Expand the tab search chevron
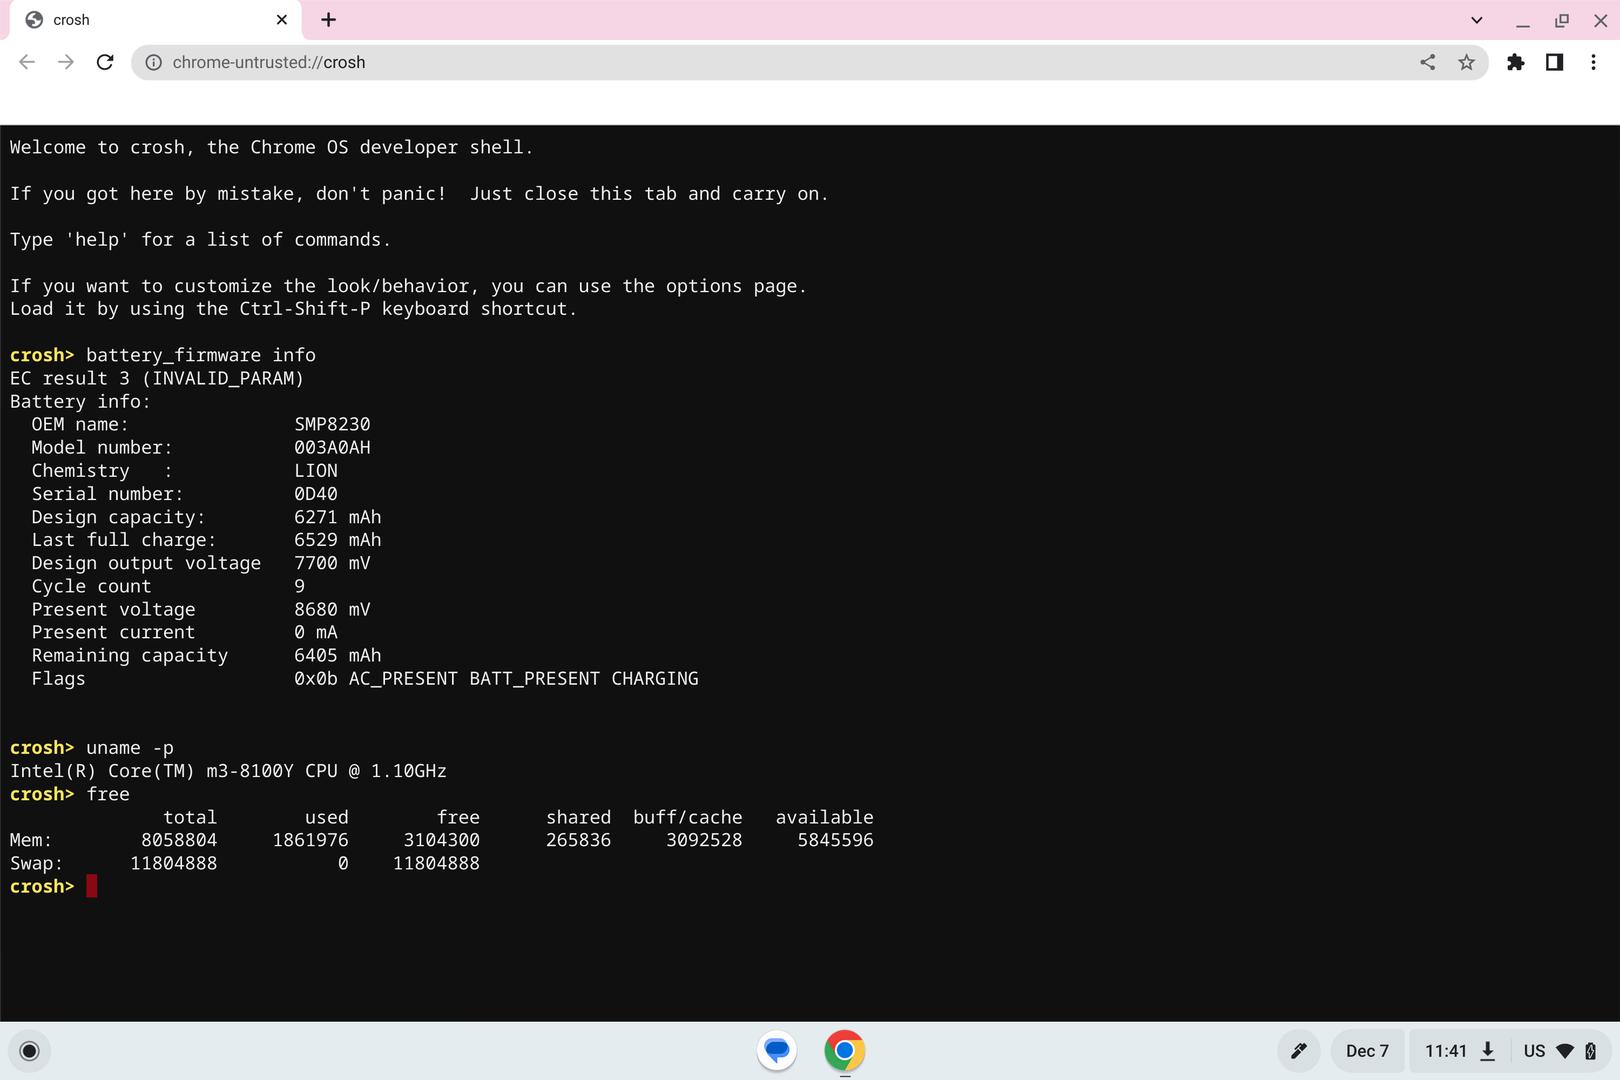 [1477, 20]
